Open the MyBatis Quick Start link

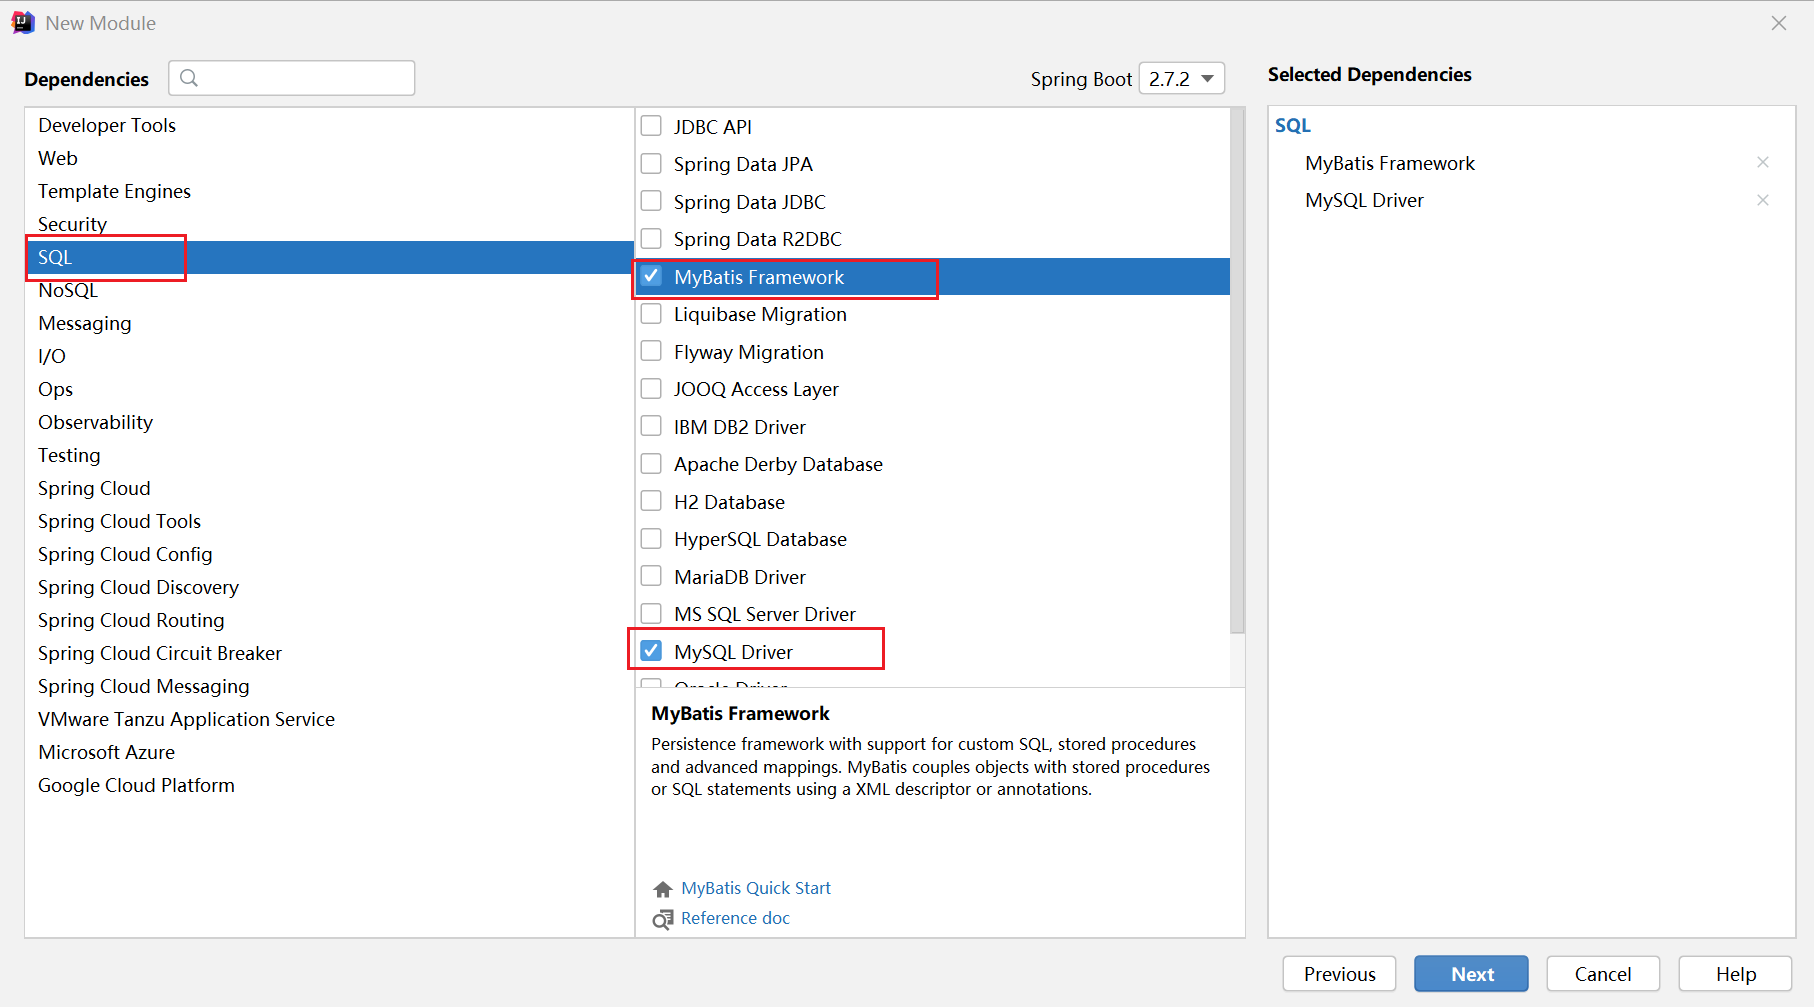(x=756, y=888)
